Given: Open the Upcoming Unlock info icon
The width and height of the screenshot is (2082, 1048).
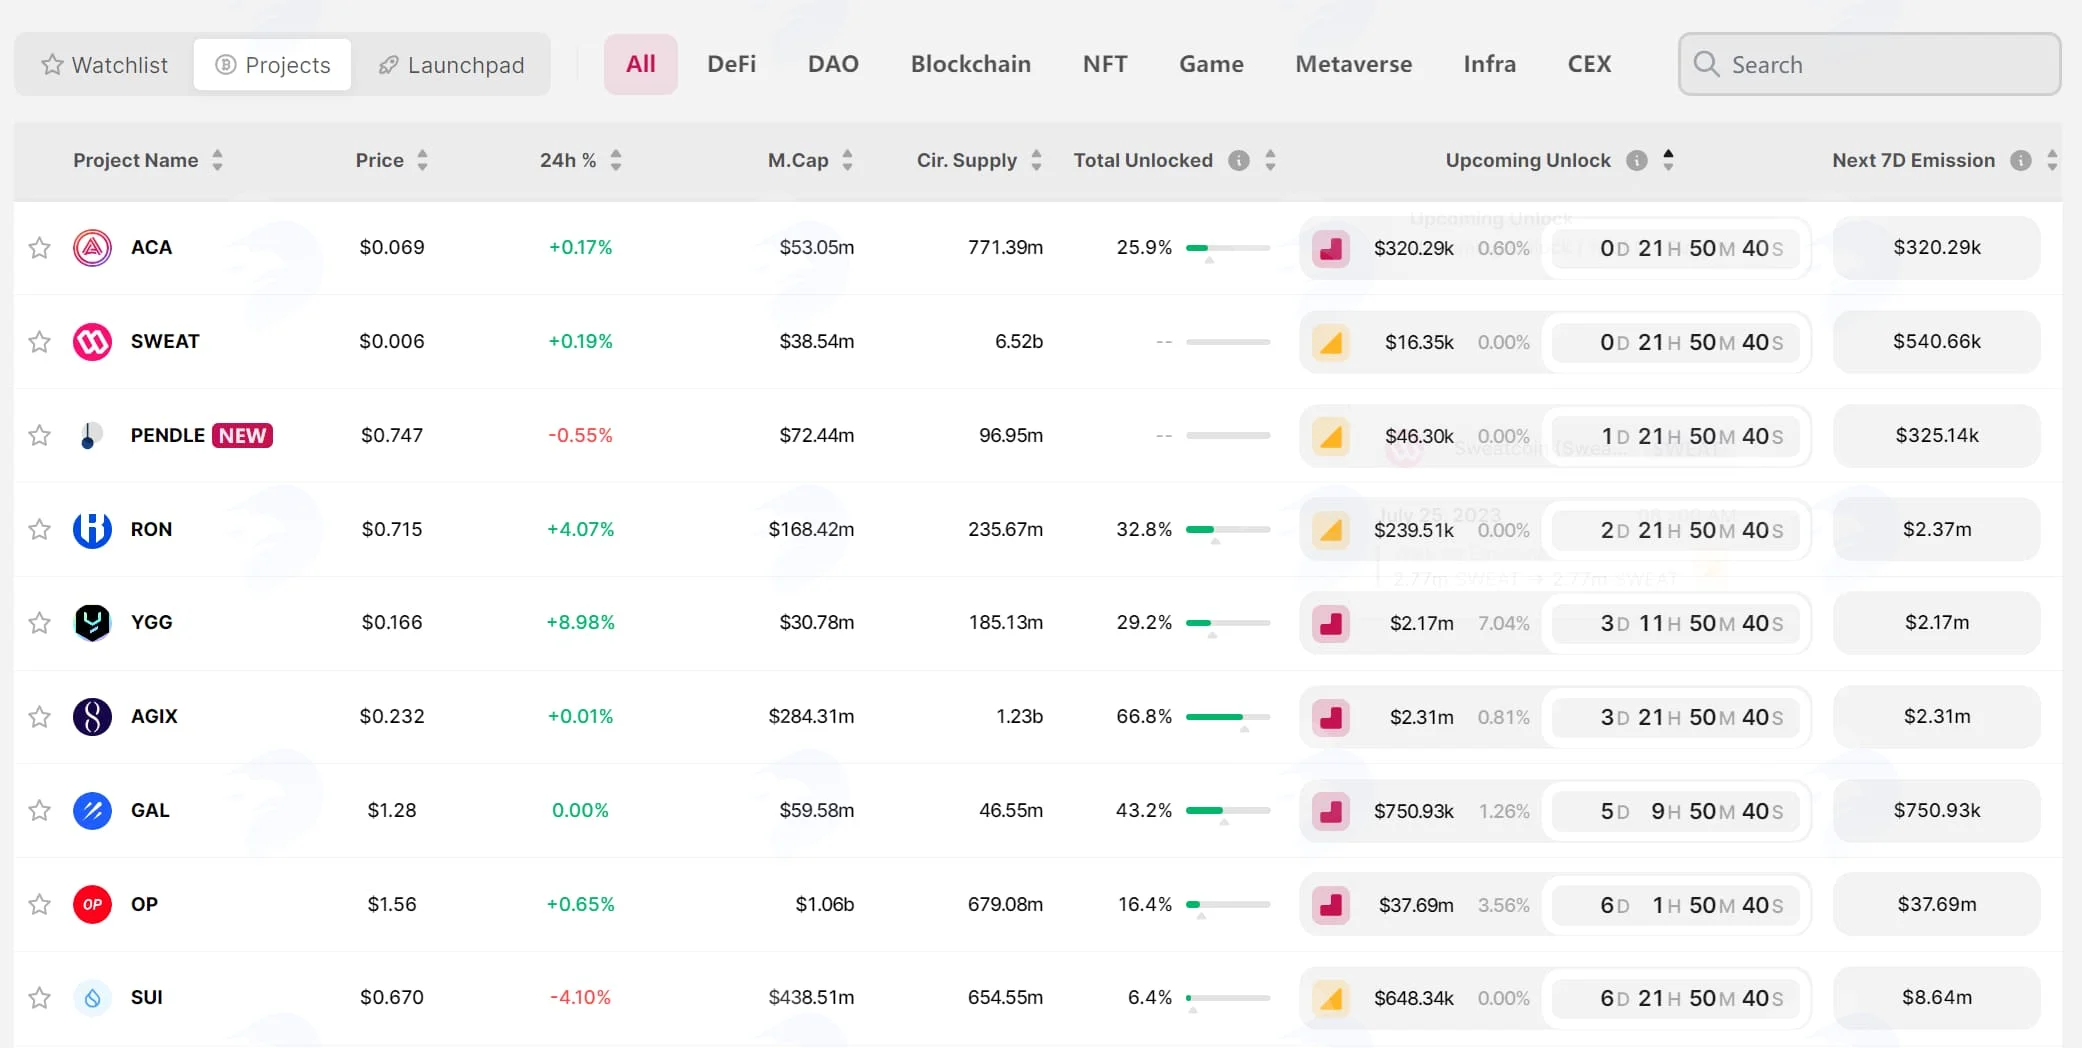Looking at the screenshot, I should [1637, 160].
